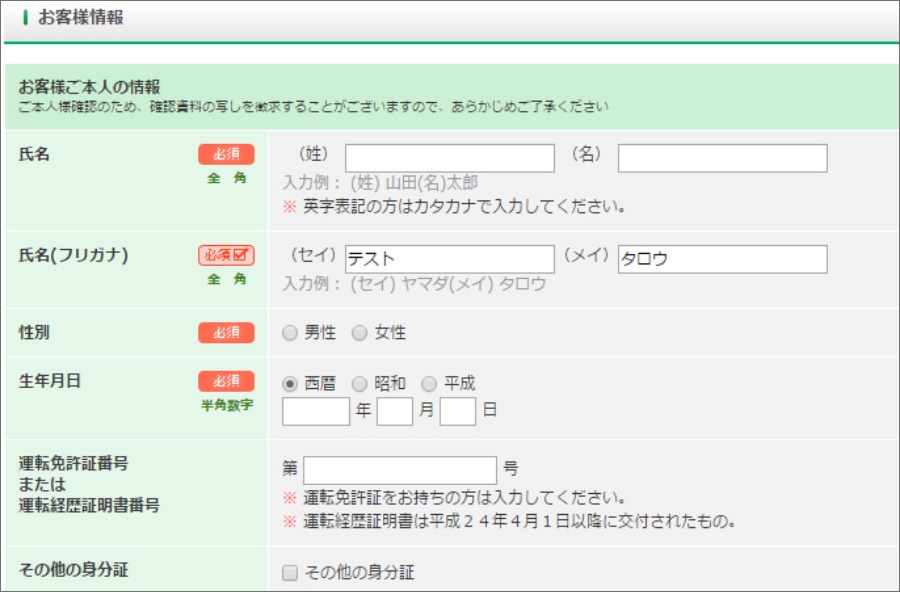Screen dimensions: 900x592
Task: Select the 男性 radio button
Action: (x=290, y=333)
